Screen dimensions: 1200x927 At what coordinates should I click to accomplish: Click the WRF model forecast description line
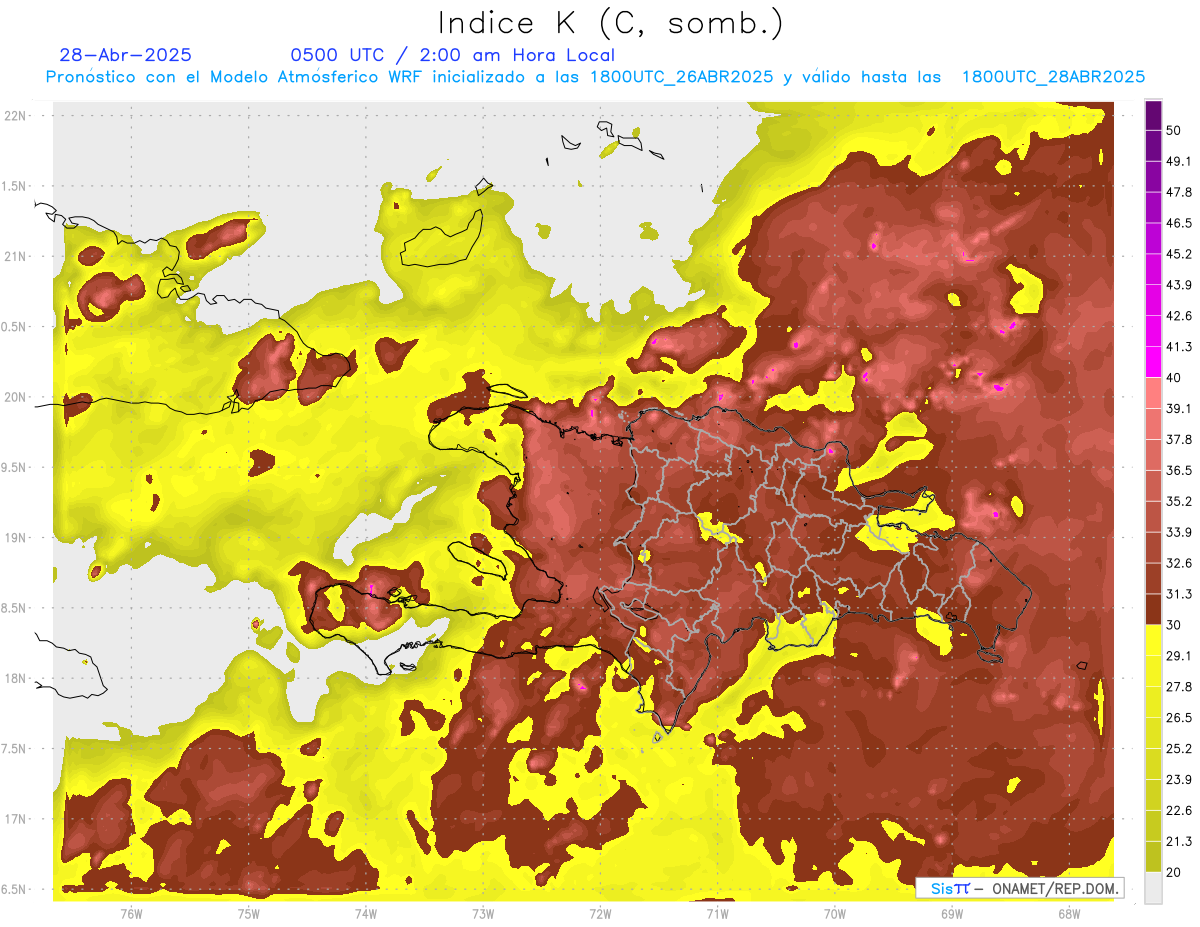point(595,77)
